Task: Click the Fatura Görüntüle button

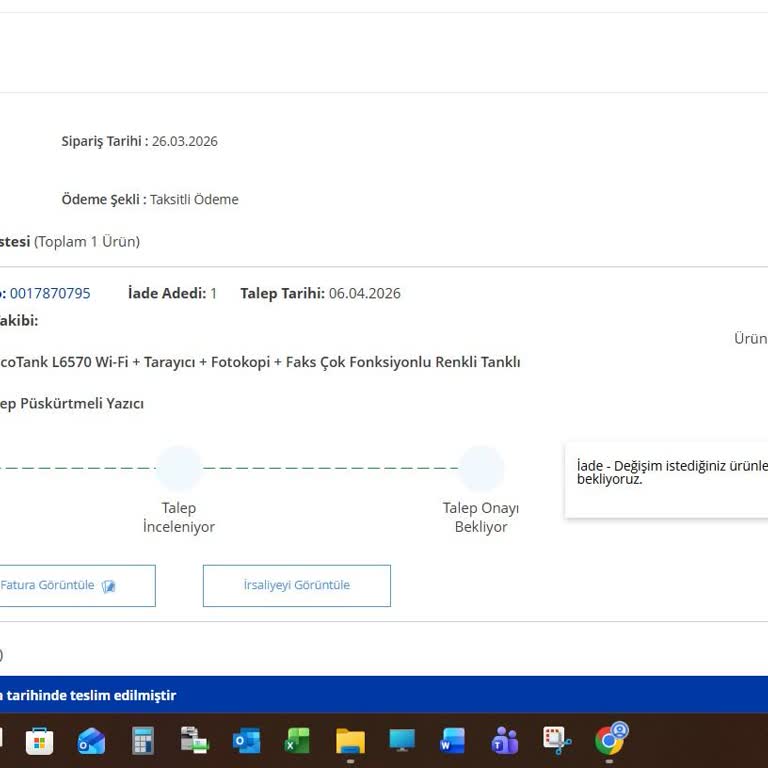Action: pos(77,586)
